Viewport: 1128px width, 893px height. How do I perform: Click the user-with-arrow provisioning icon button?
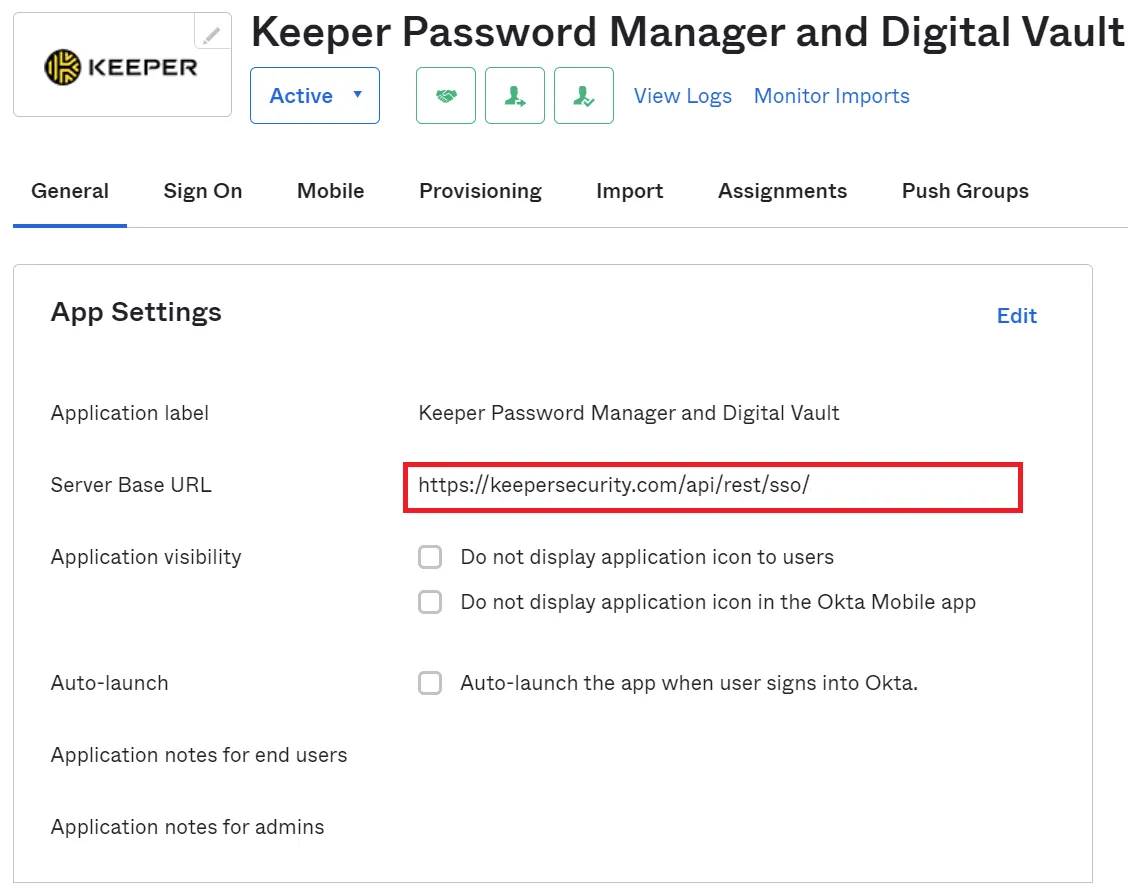pyautogui.click(x=515, y=96)
